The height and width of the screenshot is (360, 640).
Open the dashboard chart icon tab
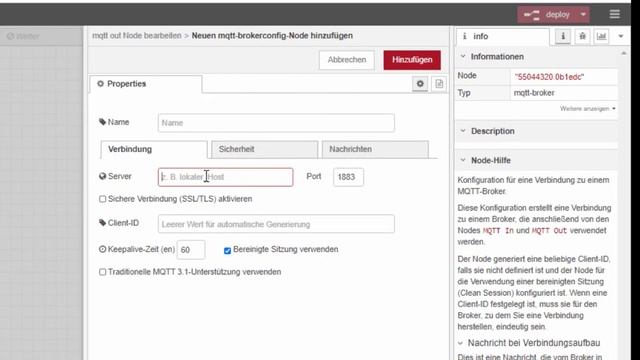(x=601, y=36)
